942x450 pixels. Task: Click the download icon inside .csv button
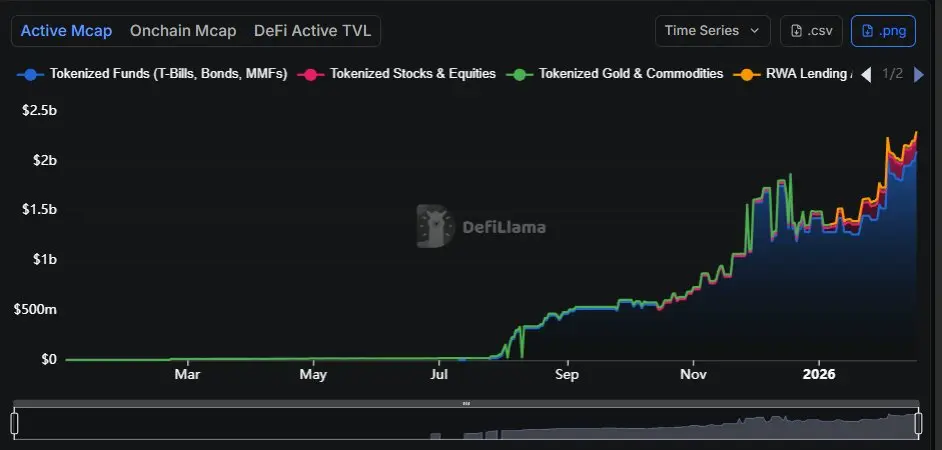point(797,31)
